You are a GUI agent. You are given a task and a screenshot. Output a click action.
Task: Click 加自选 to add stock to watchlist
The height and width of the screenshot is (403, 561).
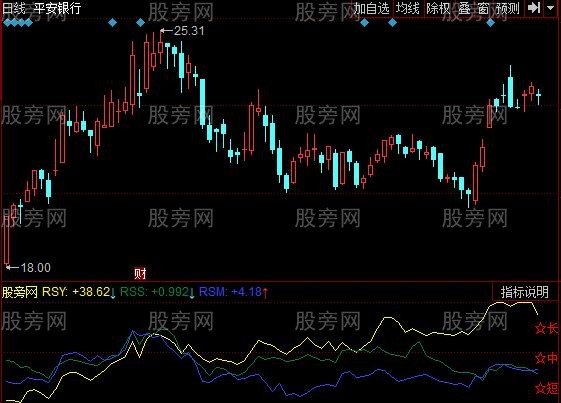pos(371,9)
